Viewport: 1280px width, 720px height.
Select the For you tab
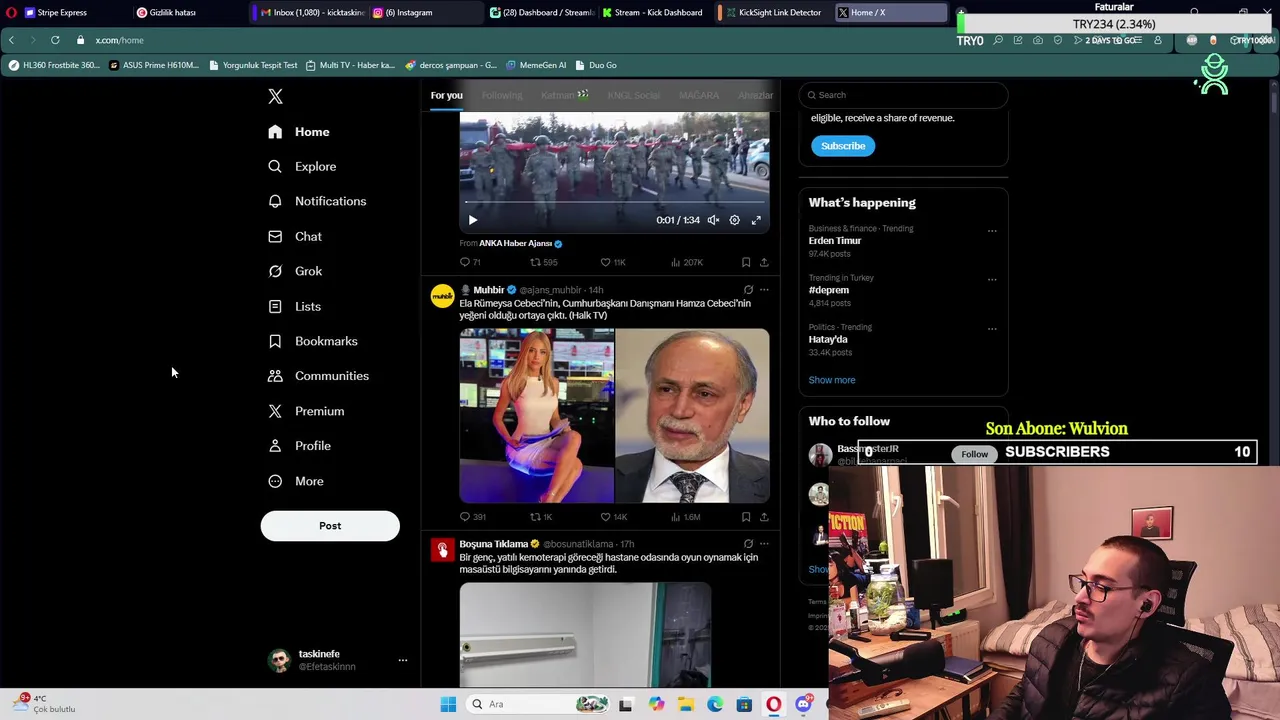pos(446,95)
